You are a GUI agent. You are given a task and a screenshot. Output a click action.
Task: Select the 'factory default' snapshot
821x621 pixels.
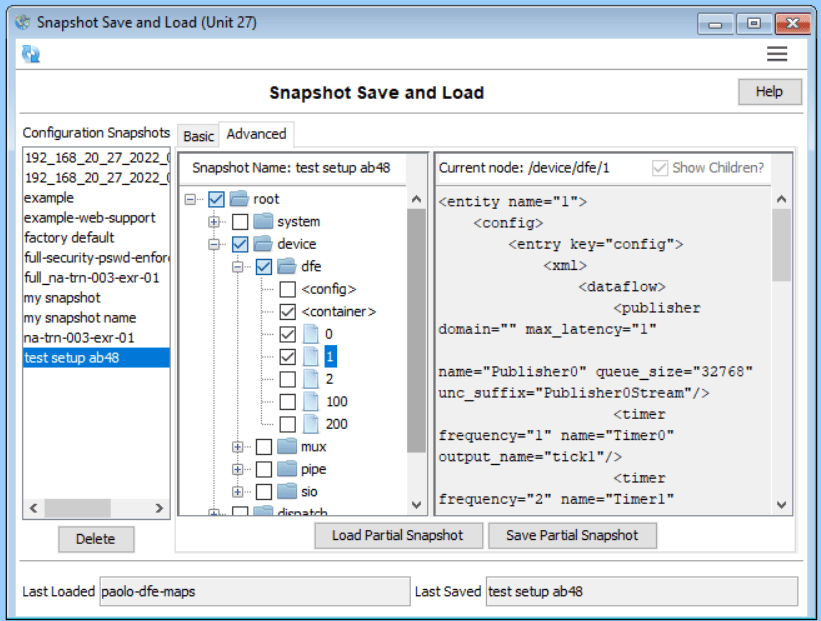pyautogui.click(x=96, y=238)
